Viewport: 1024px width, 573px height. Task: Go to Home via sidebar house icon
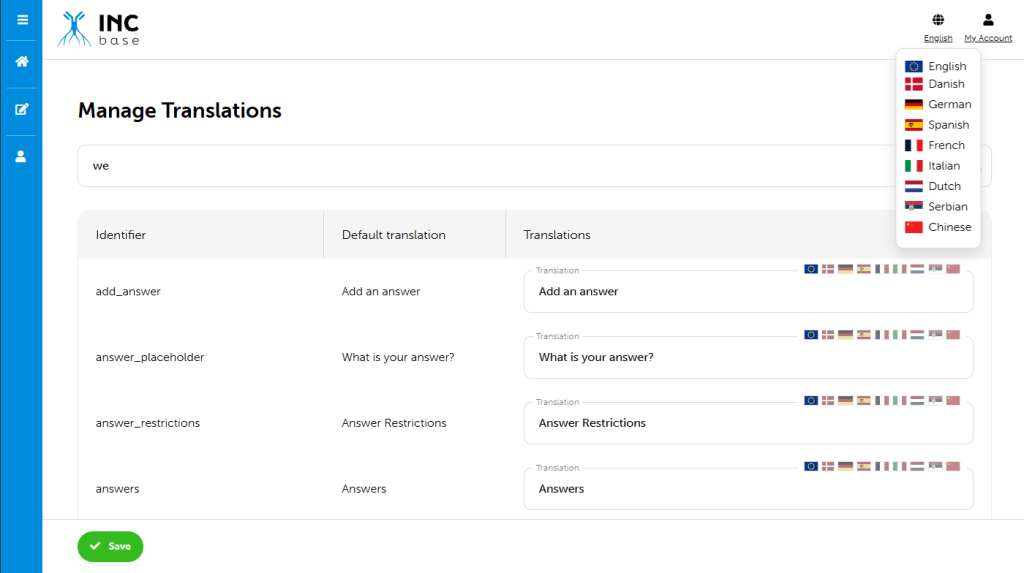pyautogui.click(x=22, y=62)
